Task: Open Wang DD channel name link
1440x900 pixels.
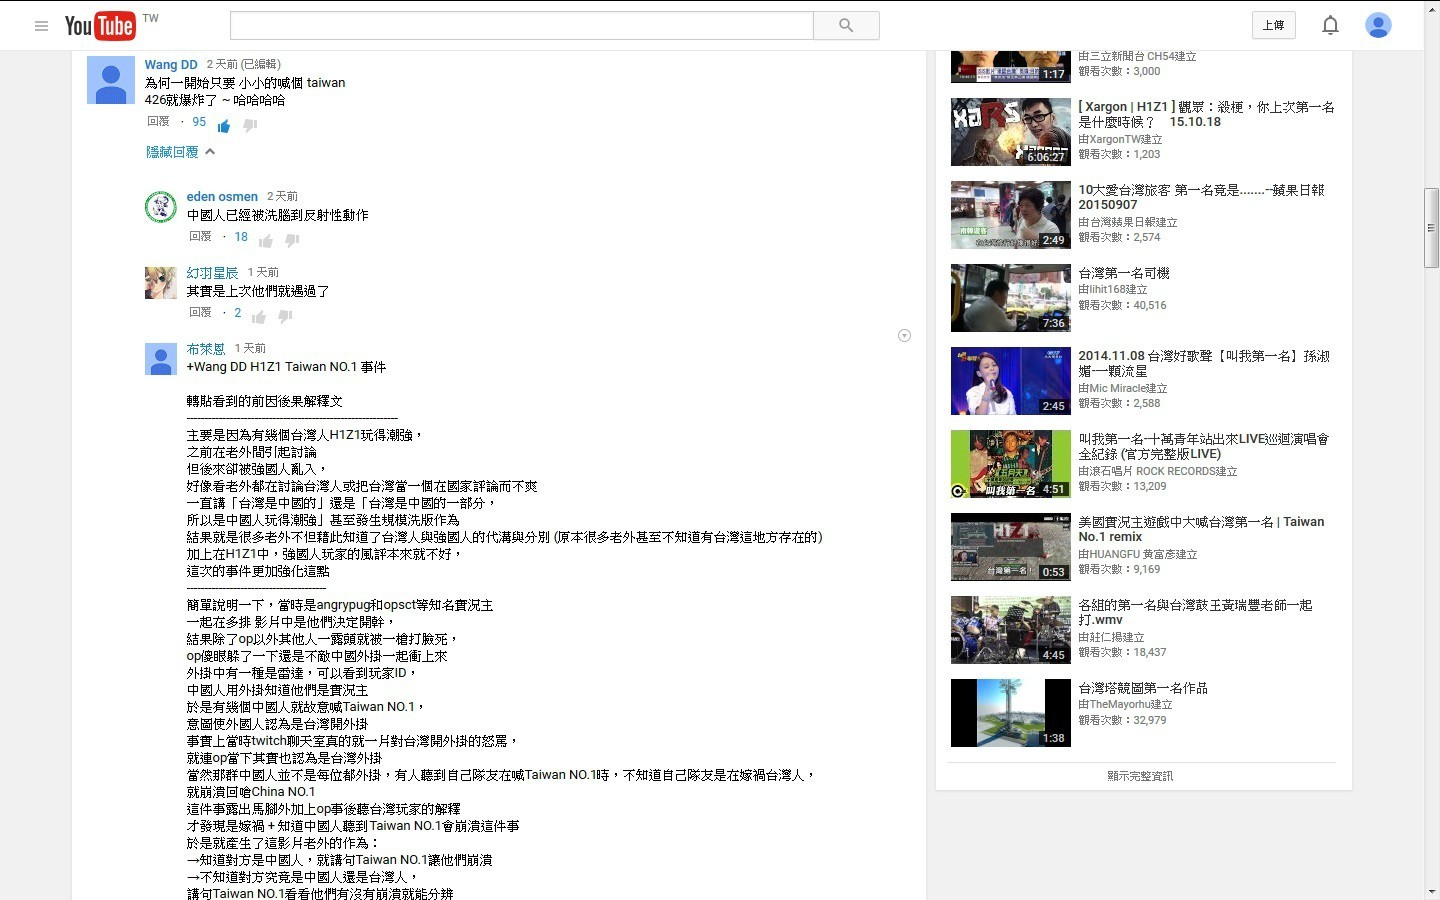Action: click(x=171, y=64)
